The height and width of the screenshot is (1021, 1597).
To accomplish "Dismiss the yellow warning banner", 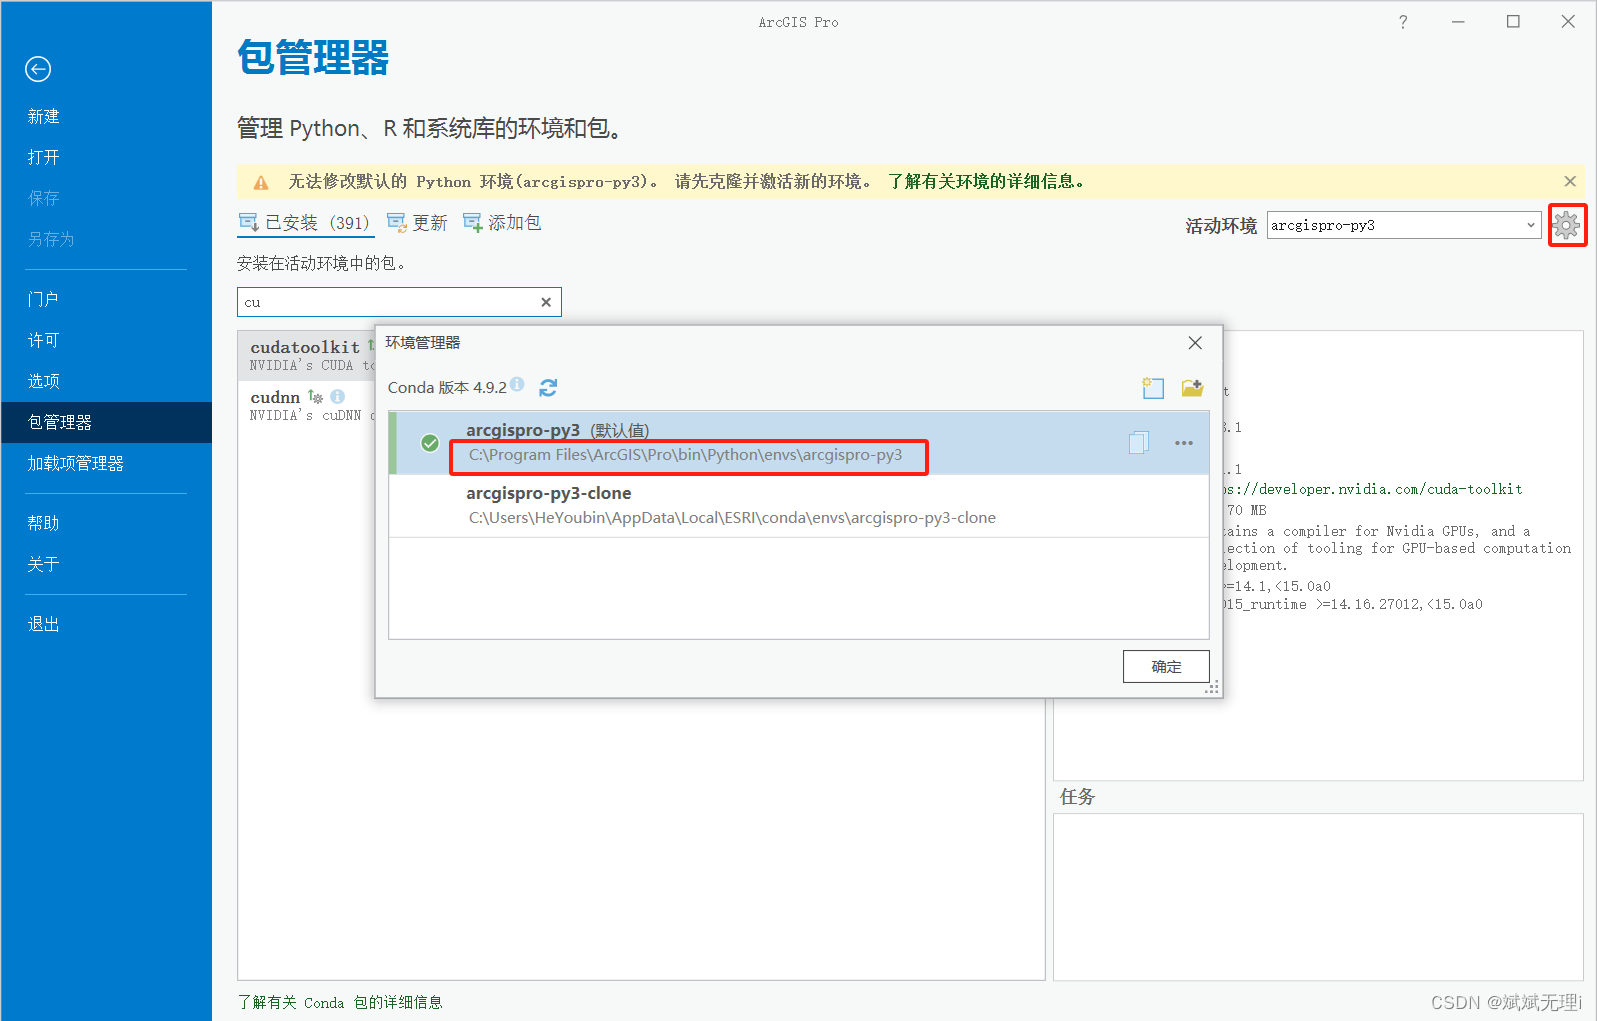I will tap(1570, 181).
